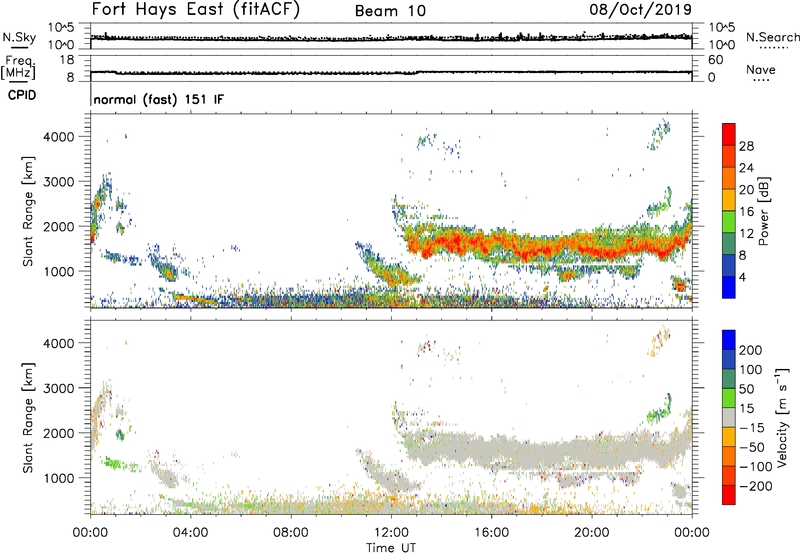This screenshot has width=800, height=554.
Task: Click "Slant Range [km]" label of power panel
Action: [28, 211]
